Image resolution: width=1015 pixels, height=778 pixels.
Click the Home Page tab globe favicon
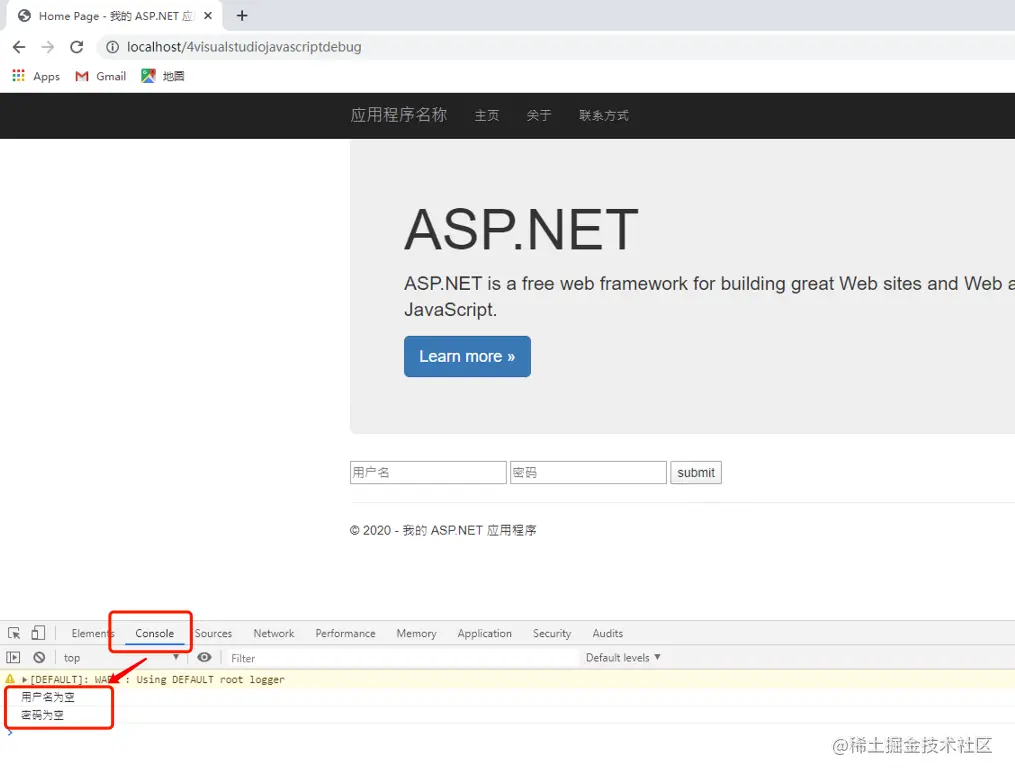(25, 16)
